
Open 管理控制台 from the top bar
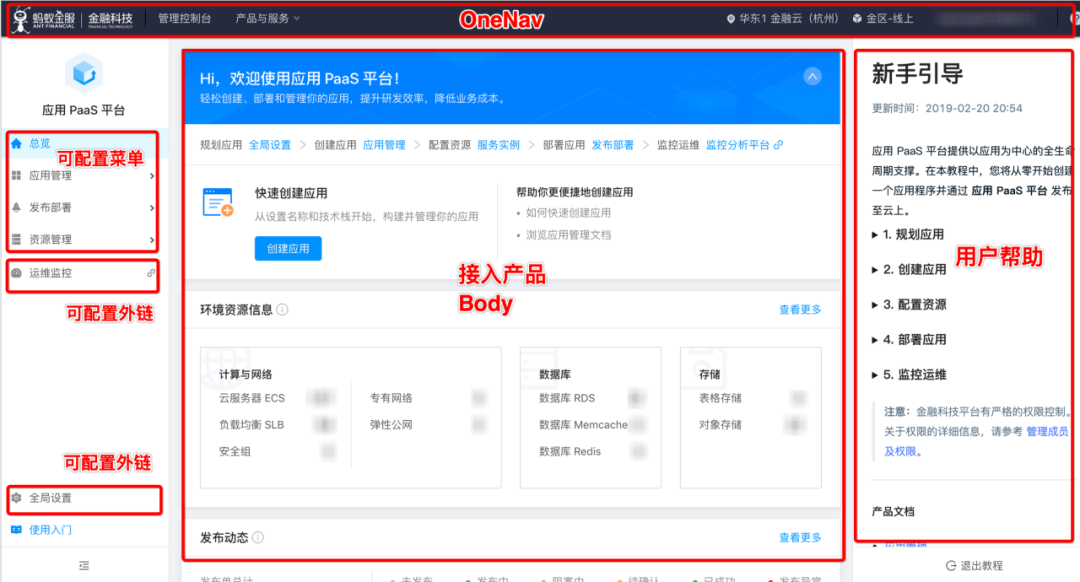pos(185,16)
